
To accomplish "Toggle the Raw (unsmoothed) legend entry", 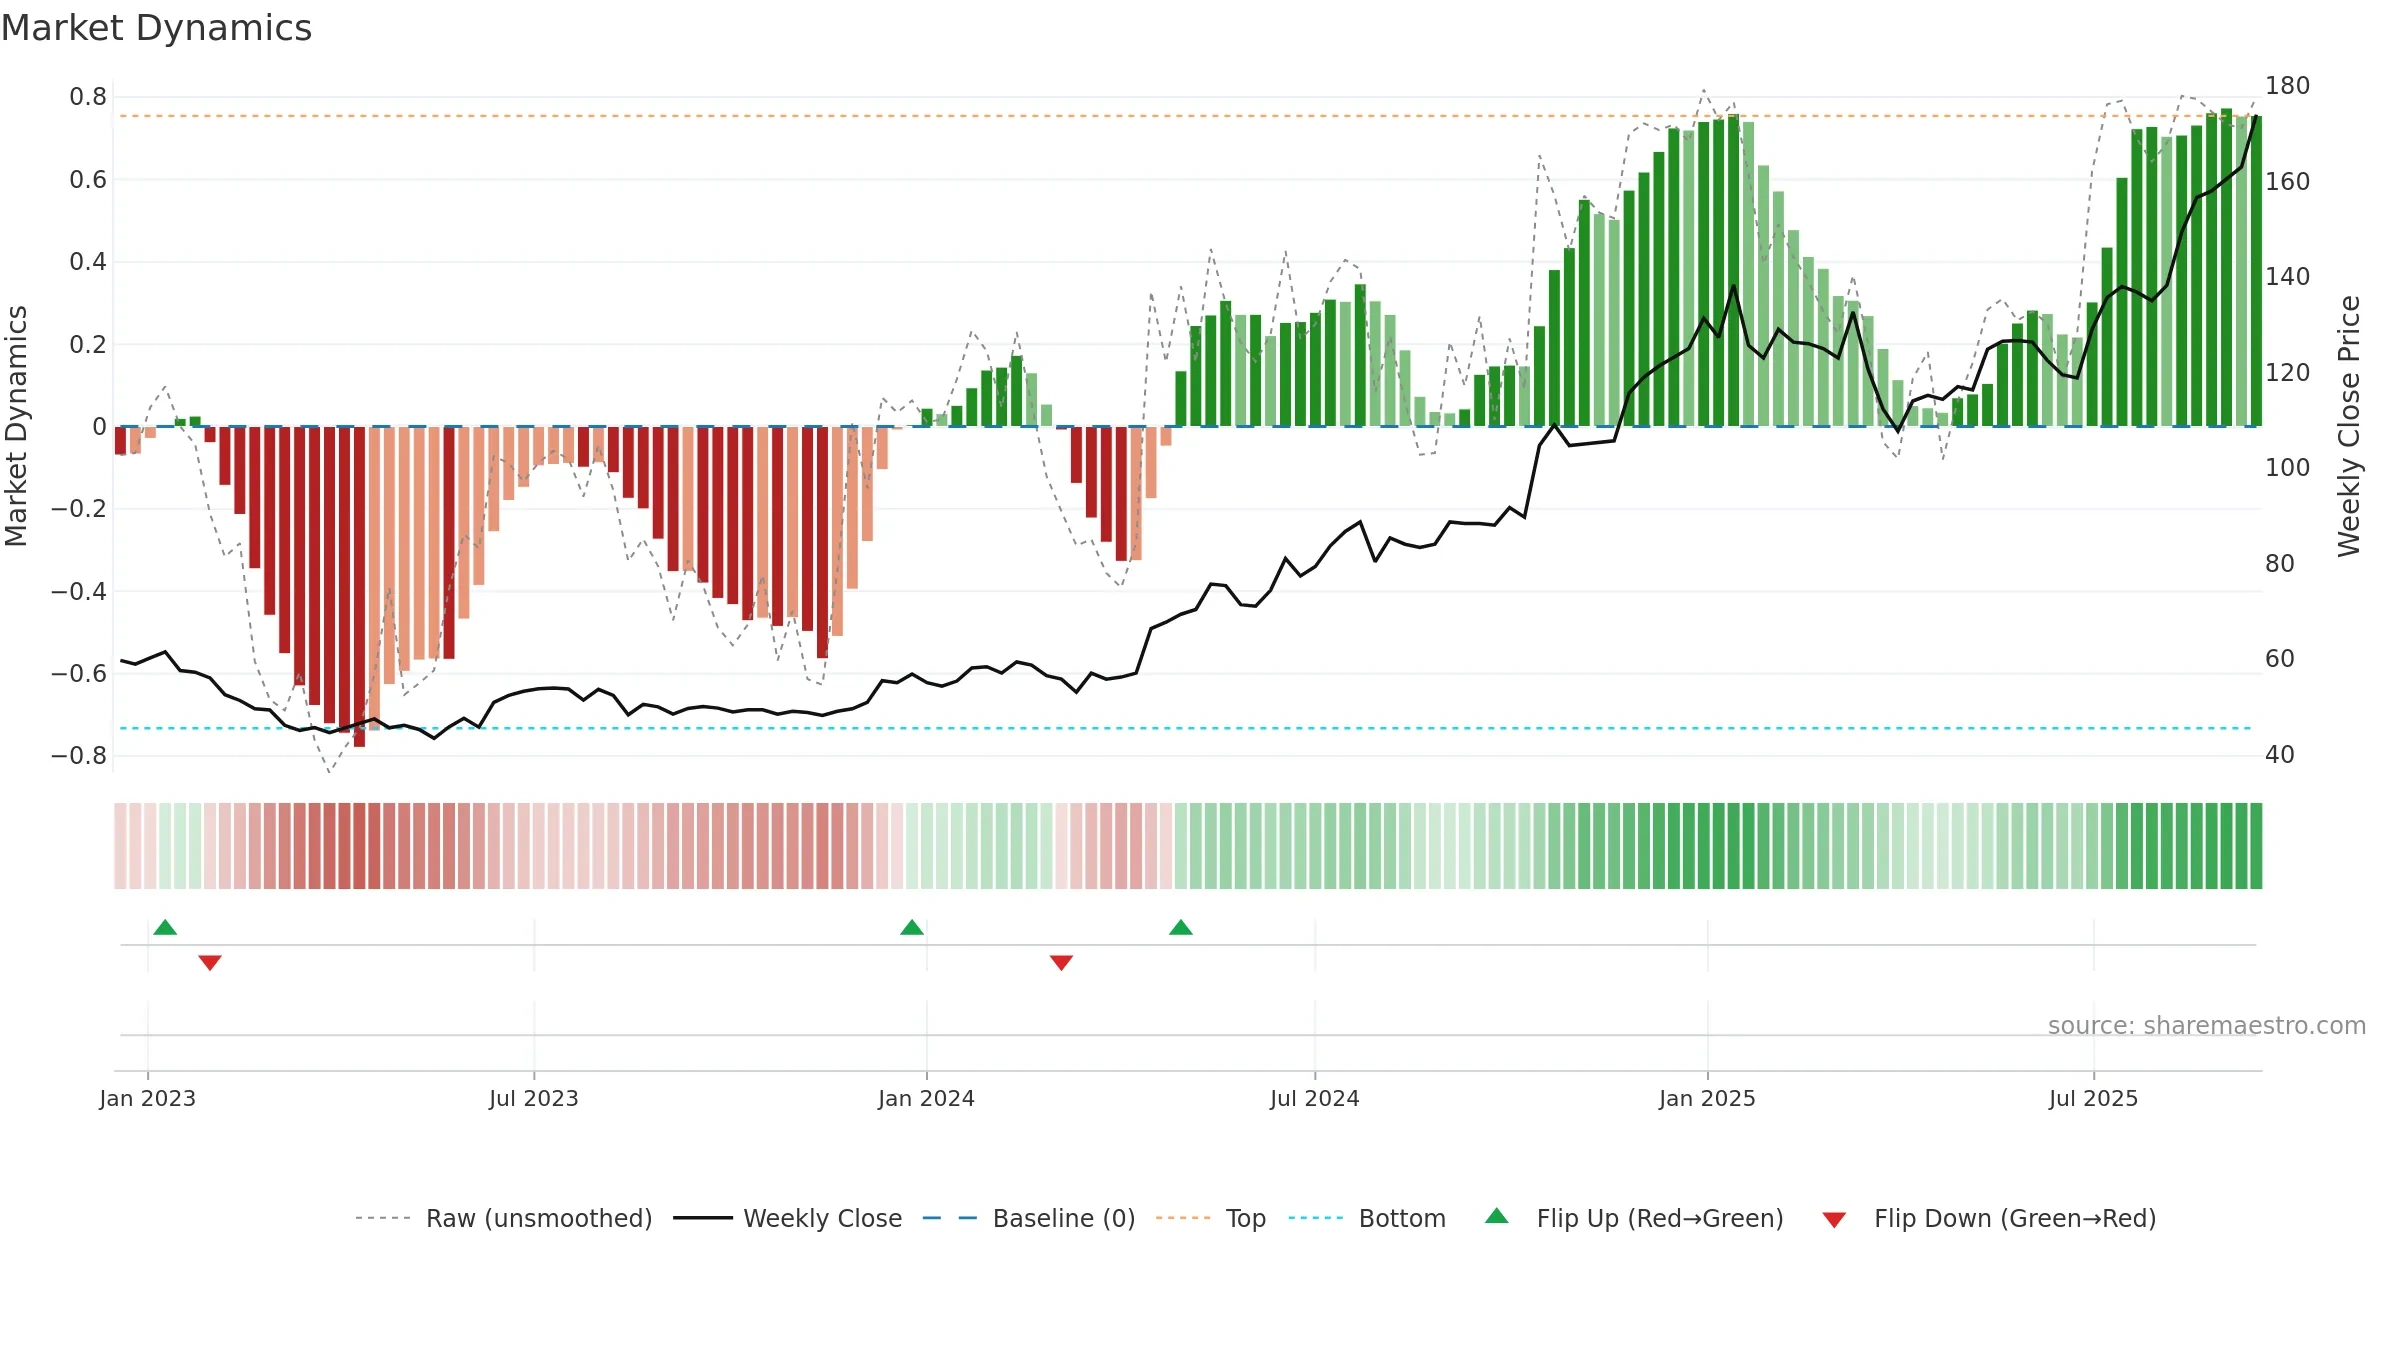I will (503, 1218).
